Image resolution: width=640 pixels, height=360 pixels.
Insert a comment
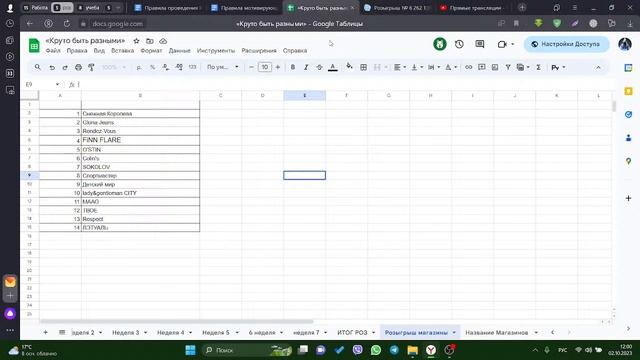(482, 67)
